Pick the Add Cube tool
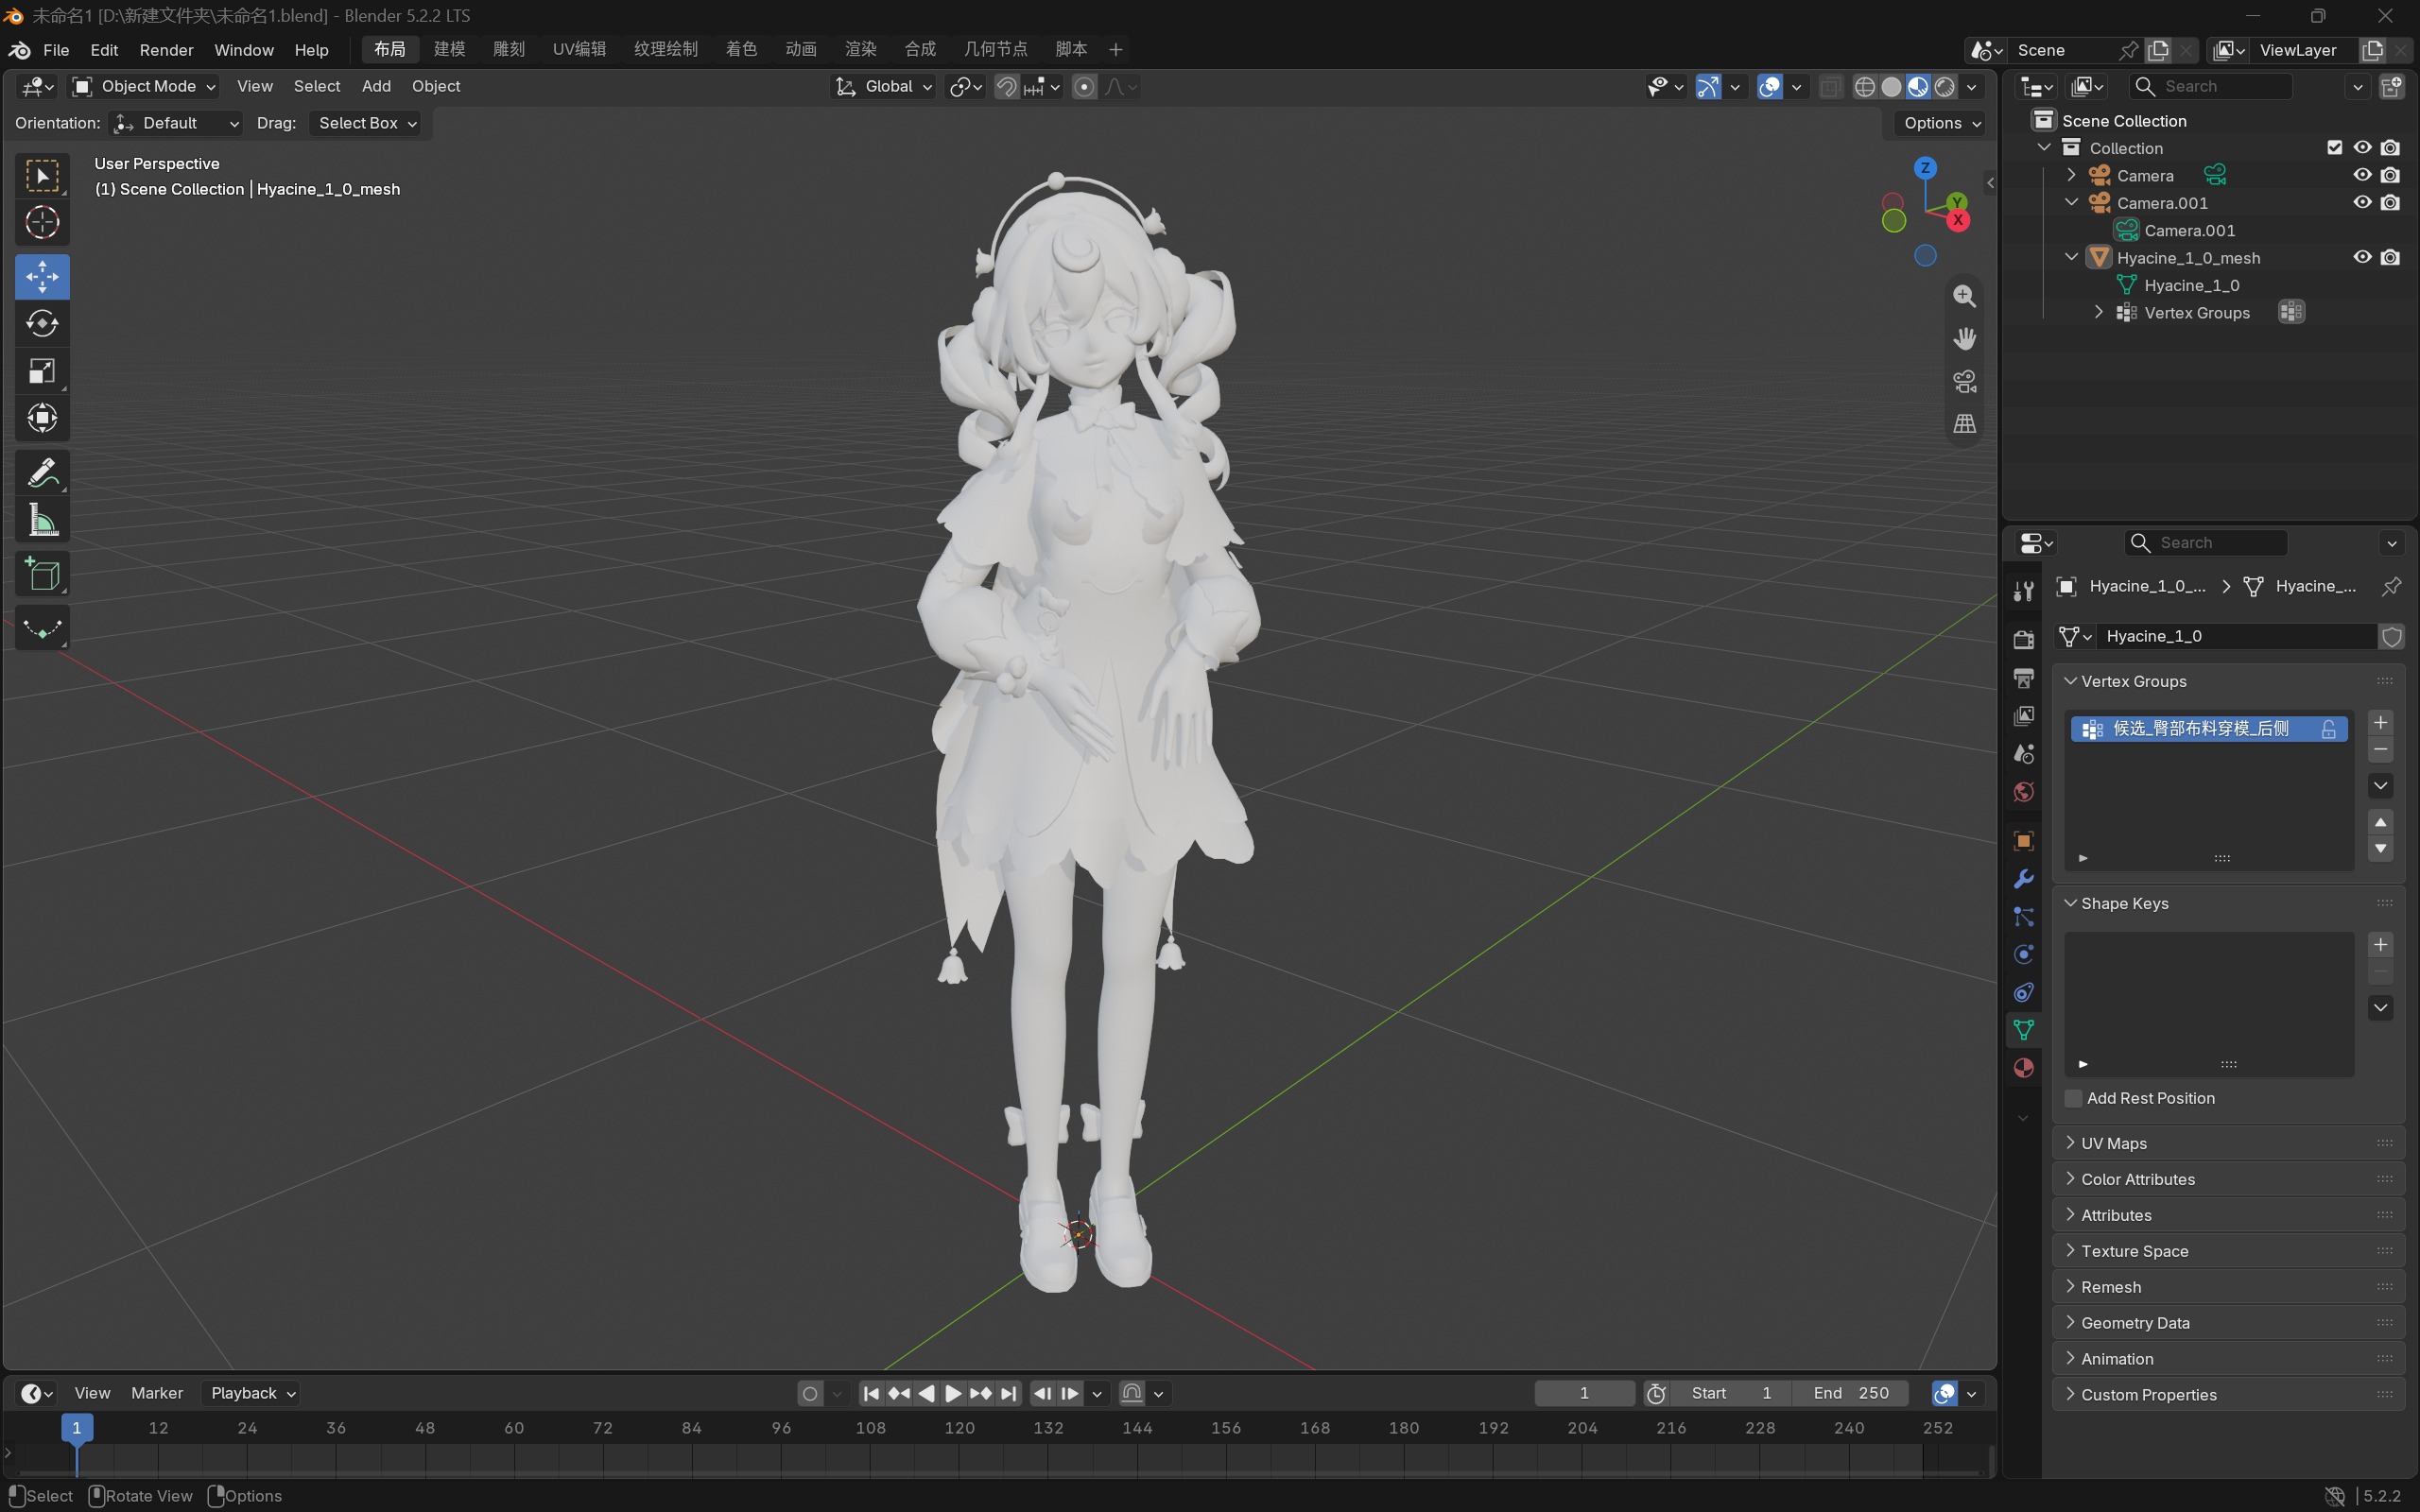The width and height of the screenshot is (2420, 1512). (x=42, y=574)
